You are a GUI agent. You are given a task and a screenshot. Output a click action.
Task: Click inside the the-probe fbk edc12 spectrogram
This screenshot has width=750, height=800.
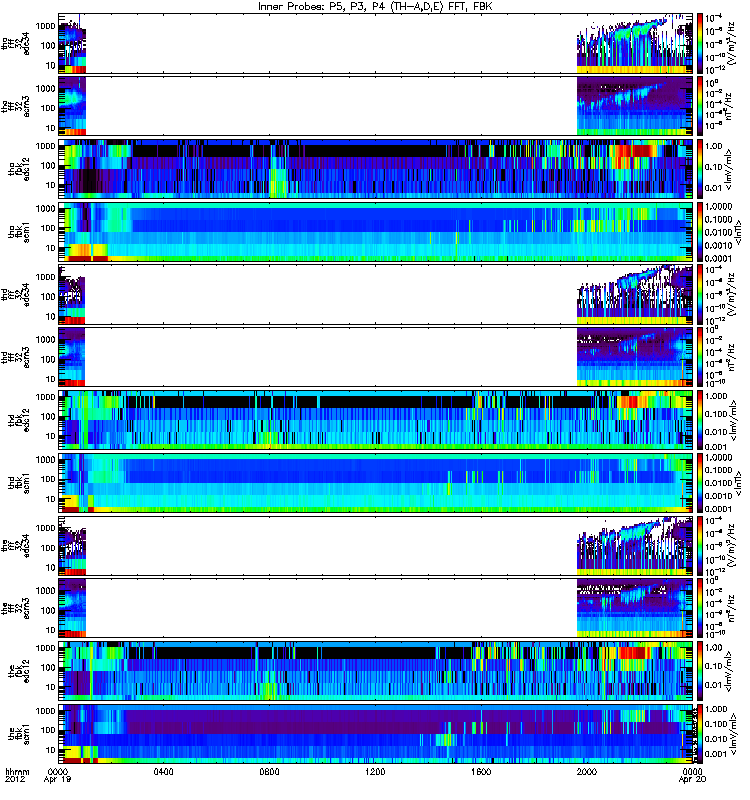coord(376,672)
